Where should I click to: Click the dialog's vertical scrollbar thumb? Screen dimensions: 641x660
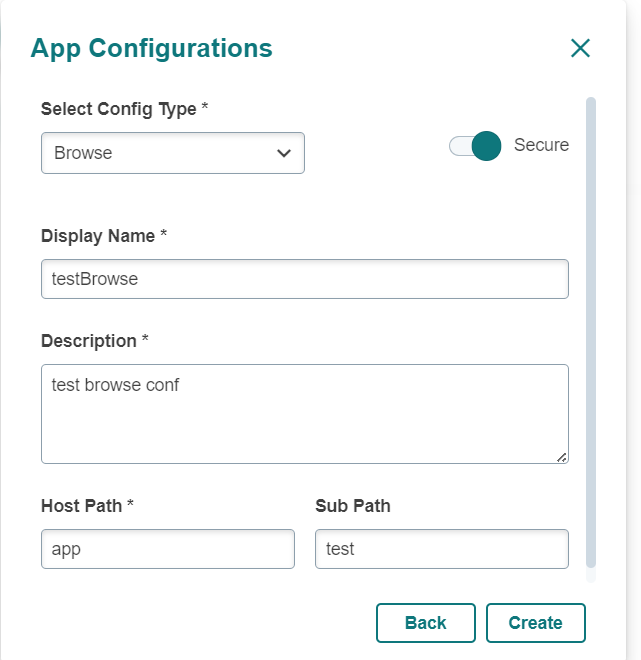click(590, 330)
